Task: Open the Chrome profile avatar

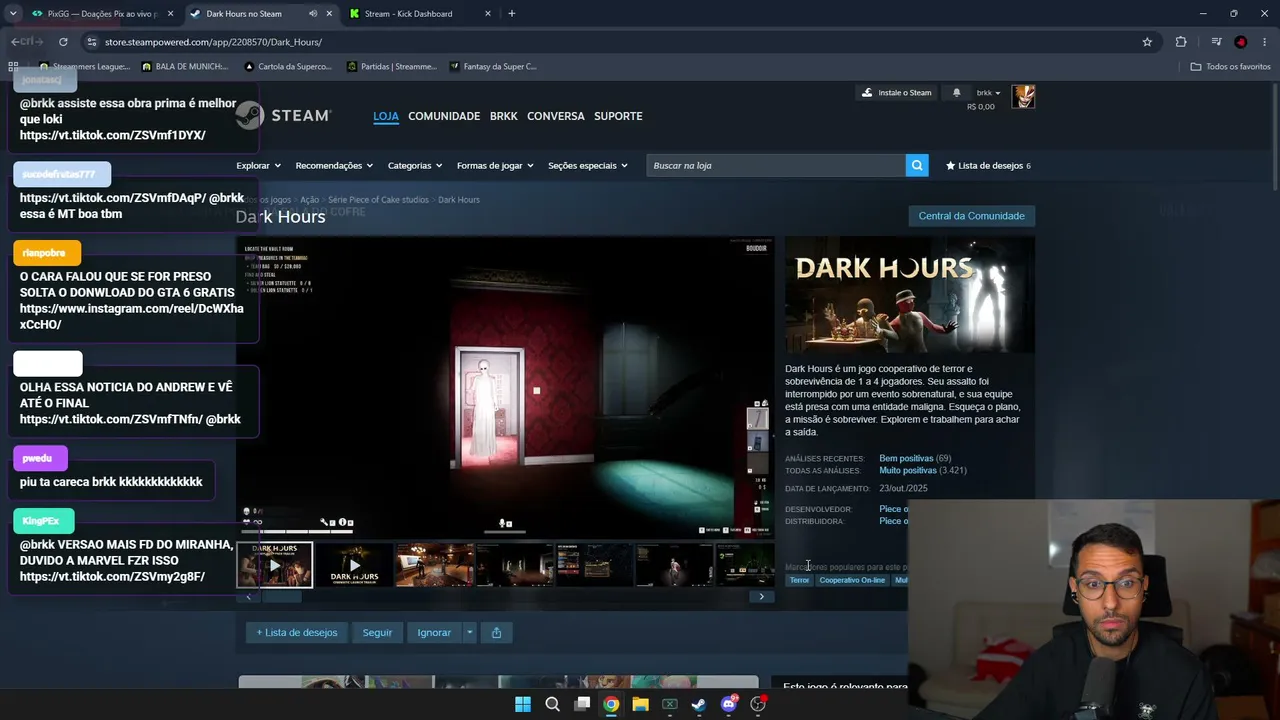Action: tap(1241, 42)
